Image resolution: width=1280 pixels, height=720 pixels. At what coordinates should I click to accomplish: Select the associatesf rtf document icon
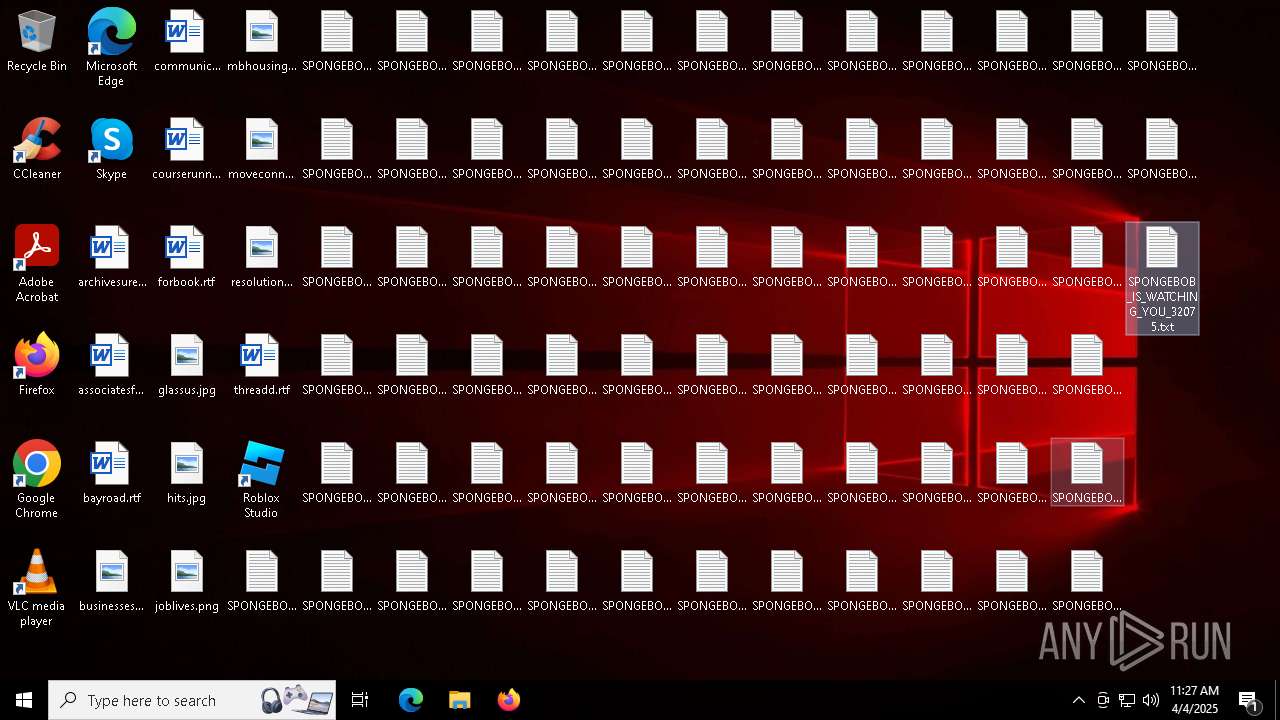pos(111,365)
